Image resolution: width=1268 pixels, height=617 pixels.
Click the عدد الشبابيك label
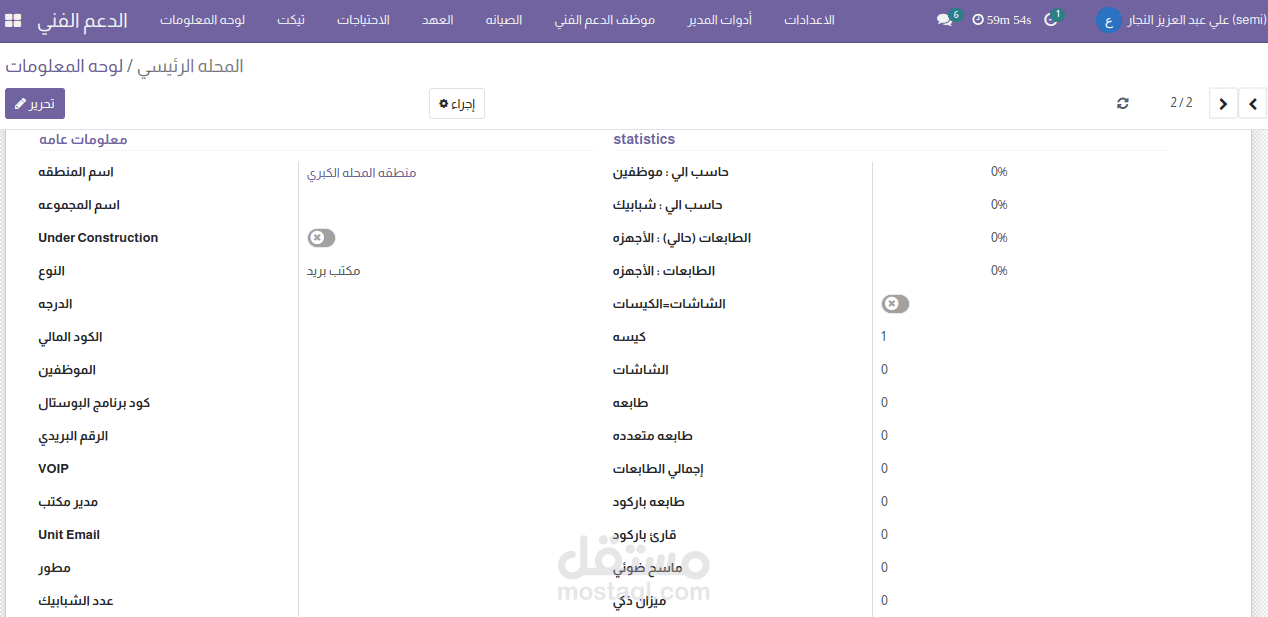76,601
